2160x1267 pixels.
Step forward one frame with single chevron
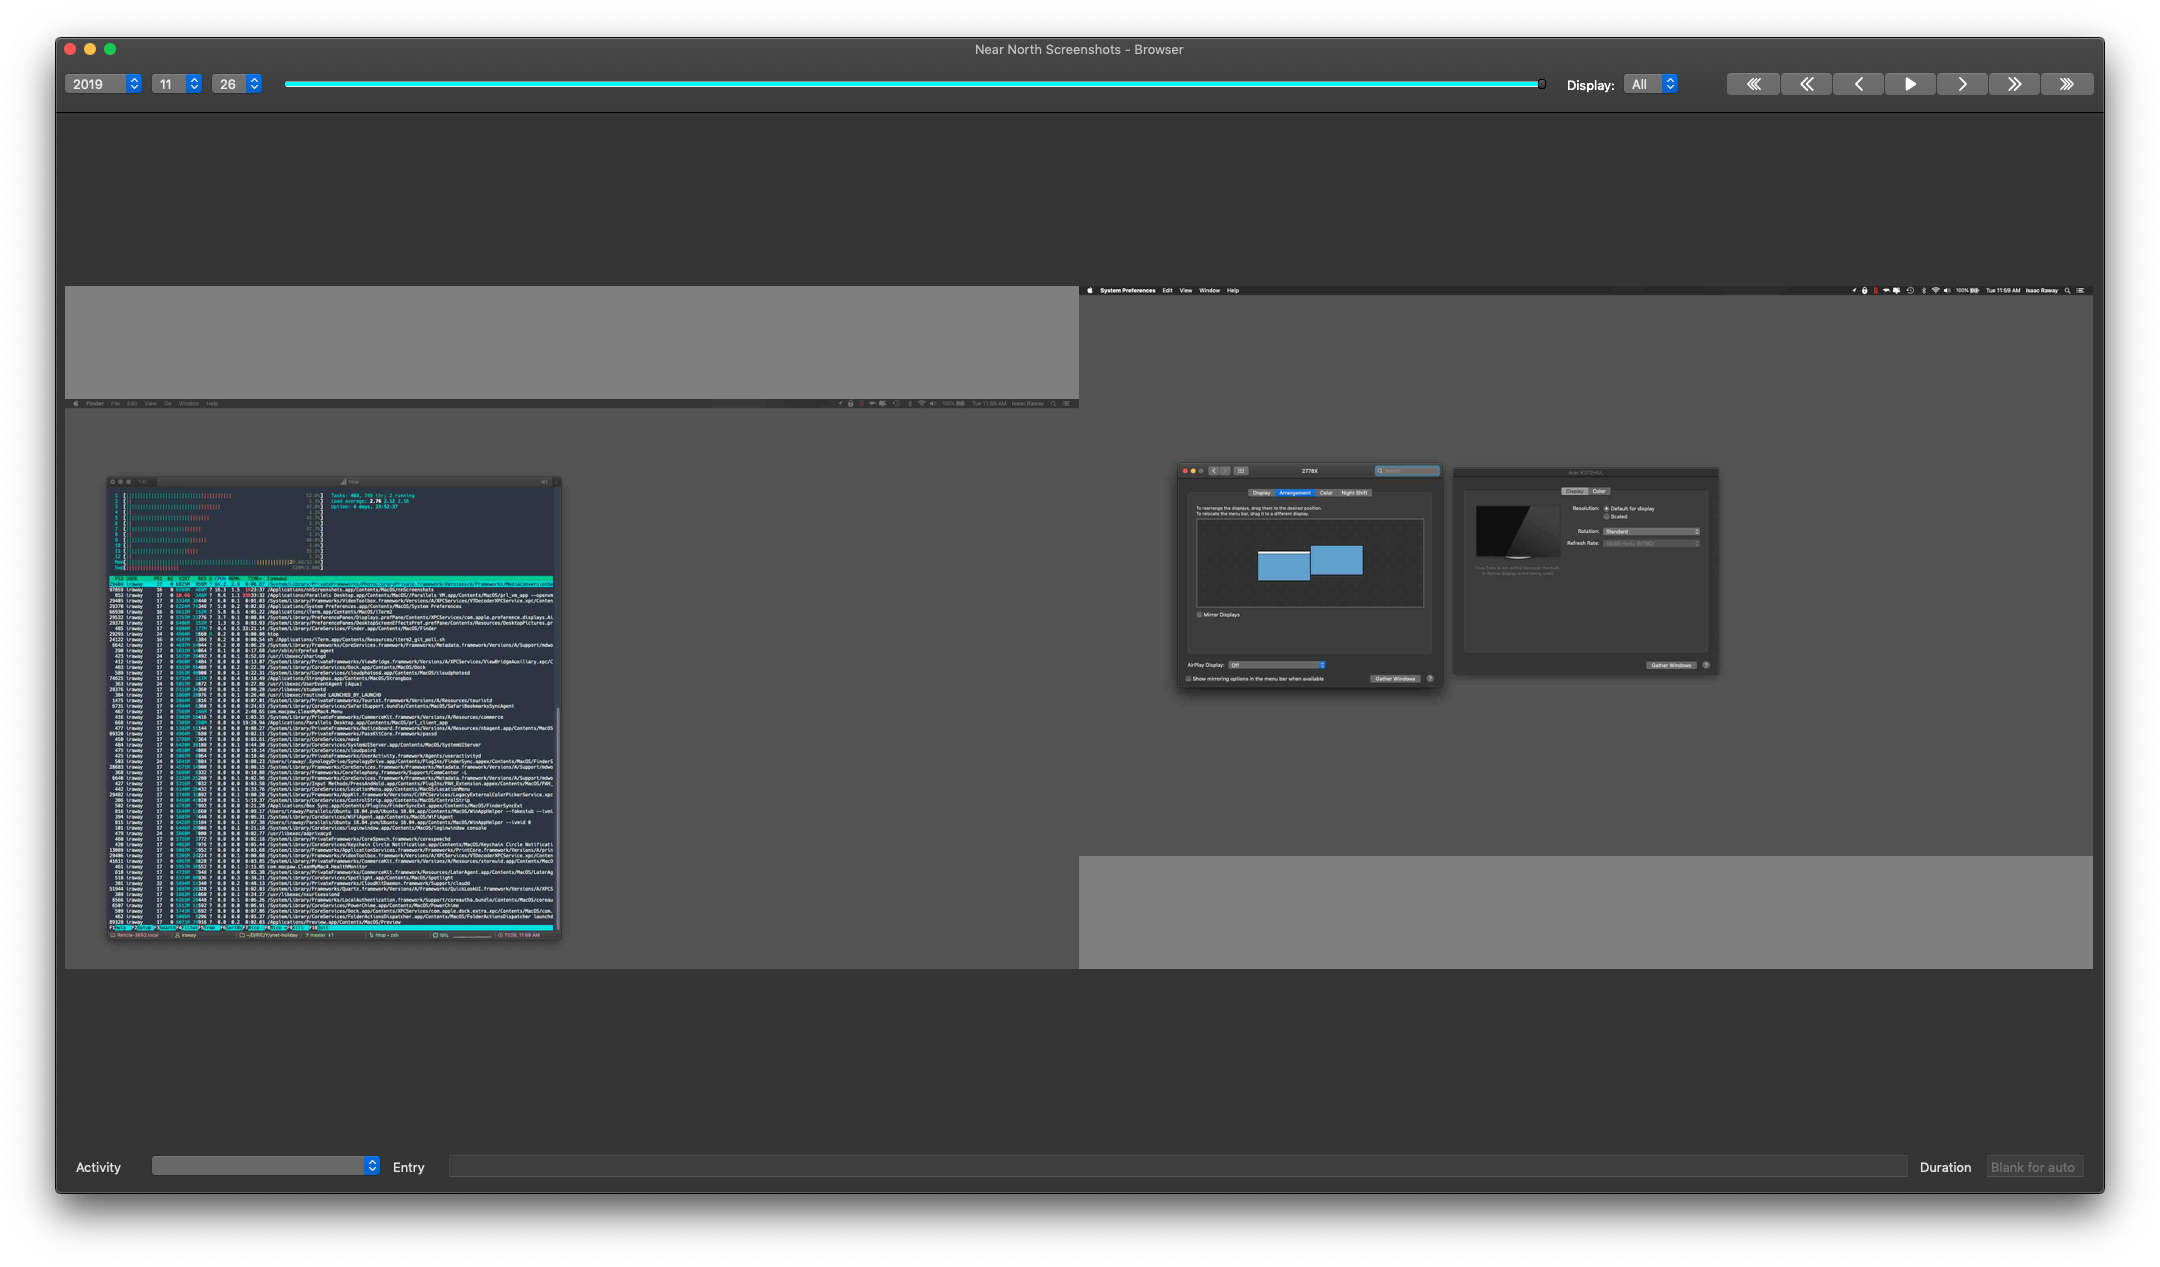[1962, 84]
